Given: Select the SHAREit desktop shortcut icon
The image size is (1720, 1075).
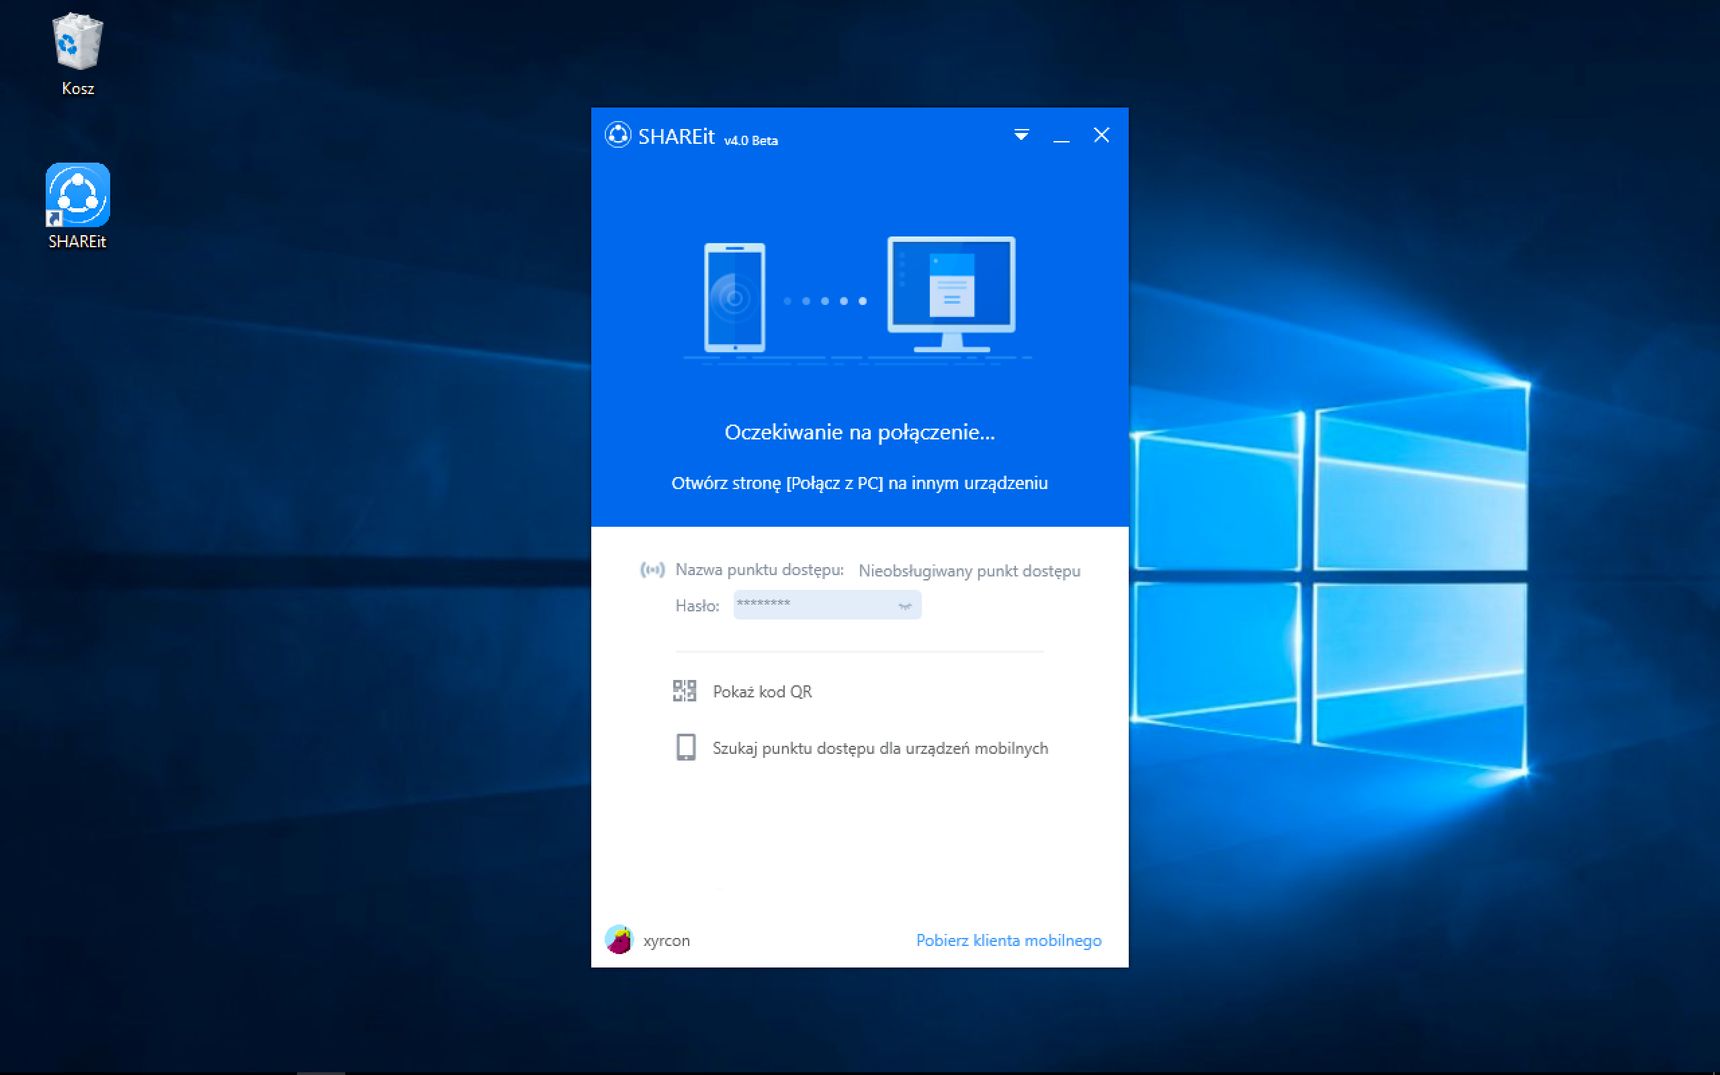Looking at the screenshot, I should (x=78, y=206).
